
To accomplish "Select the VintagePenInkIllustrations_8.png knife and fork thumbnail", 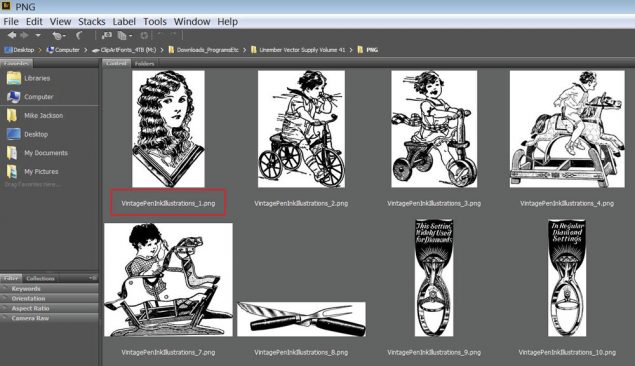I will point(301,319).
